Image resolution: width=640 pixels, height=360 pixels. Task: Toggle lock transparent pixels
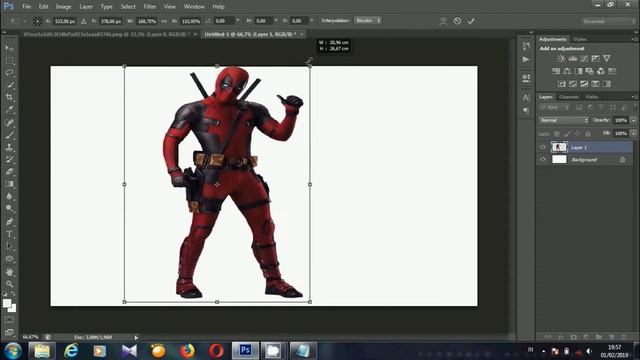point(557,133)
